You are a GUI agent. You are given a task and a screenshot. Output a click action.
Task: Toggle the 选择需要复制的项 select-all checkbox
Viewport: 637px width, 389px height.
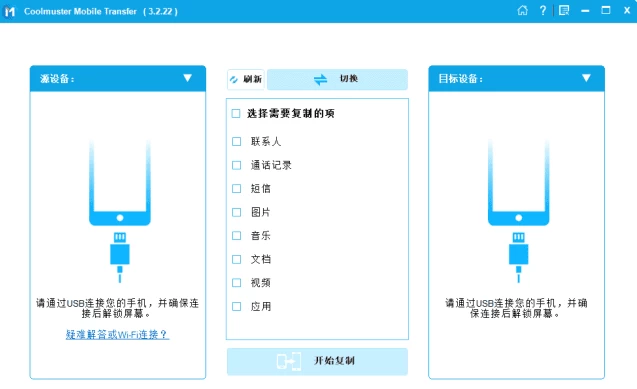pos(236,113)
